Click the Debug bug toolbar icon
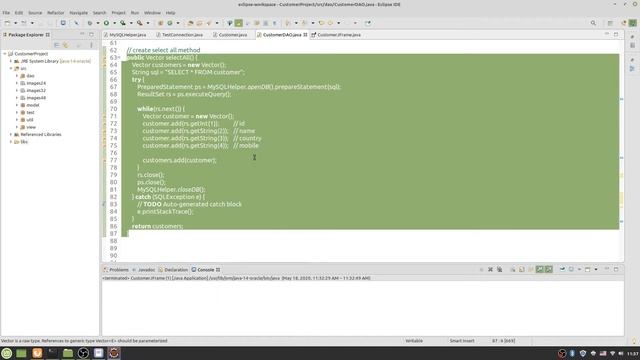The width and height of the screenshot is (640, 360). pyautogui.click(x=90, y=23)
